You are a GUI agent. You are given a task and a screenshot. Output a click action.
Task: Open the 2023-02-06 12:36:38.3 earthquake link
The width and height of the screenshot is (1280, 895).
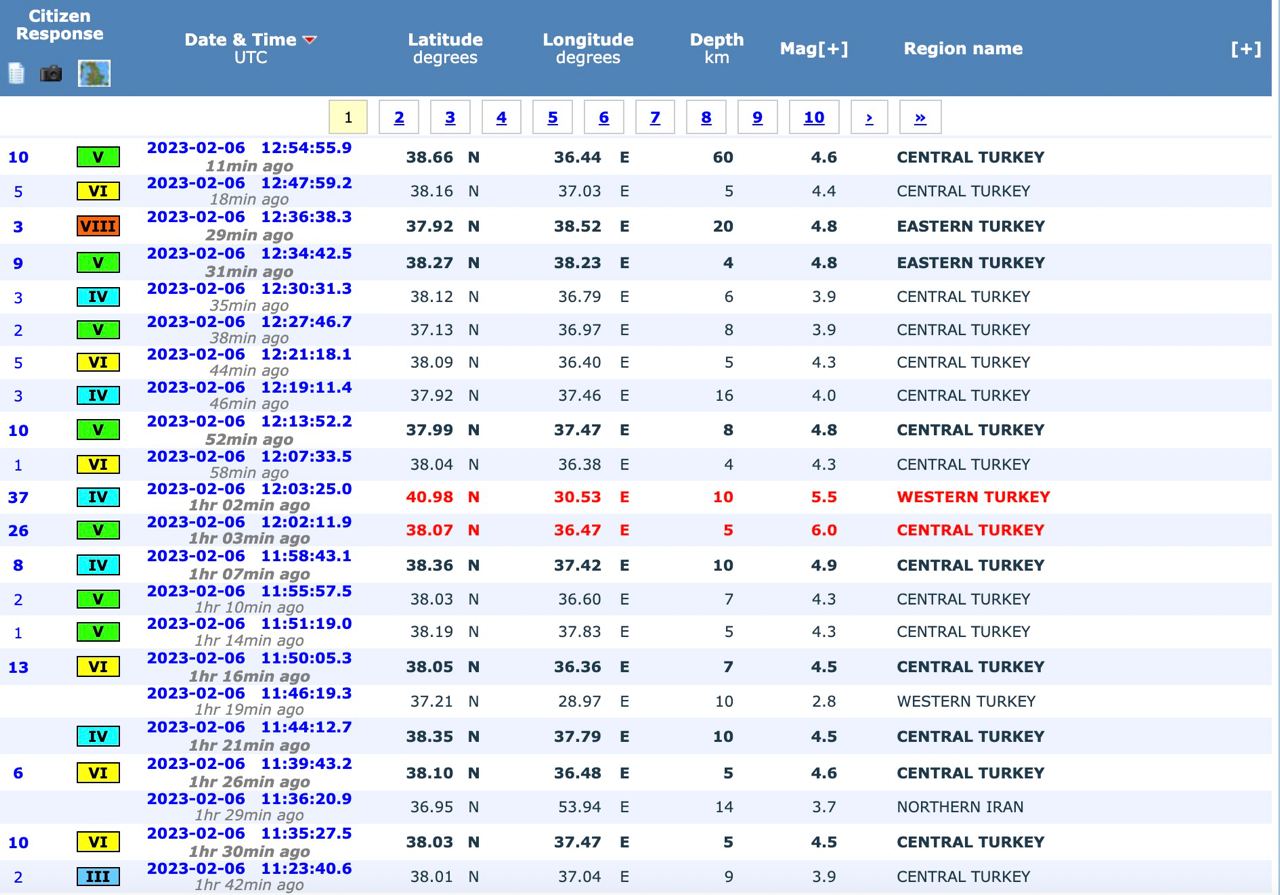coord(249,217)
